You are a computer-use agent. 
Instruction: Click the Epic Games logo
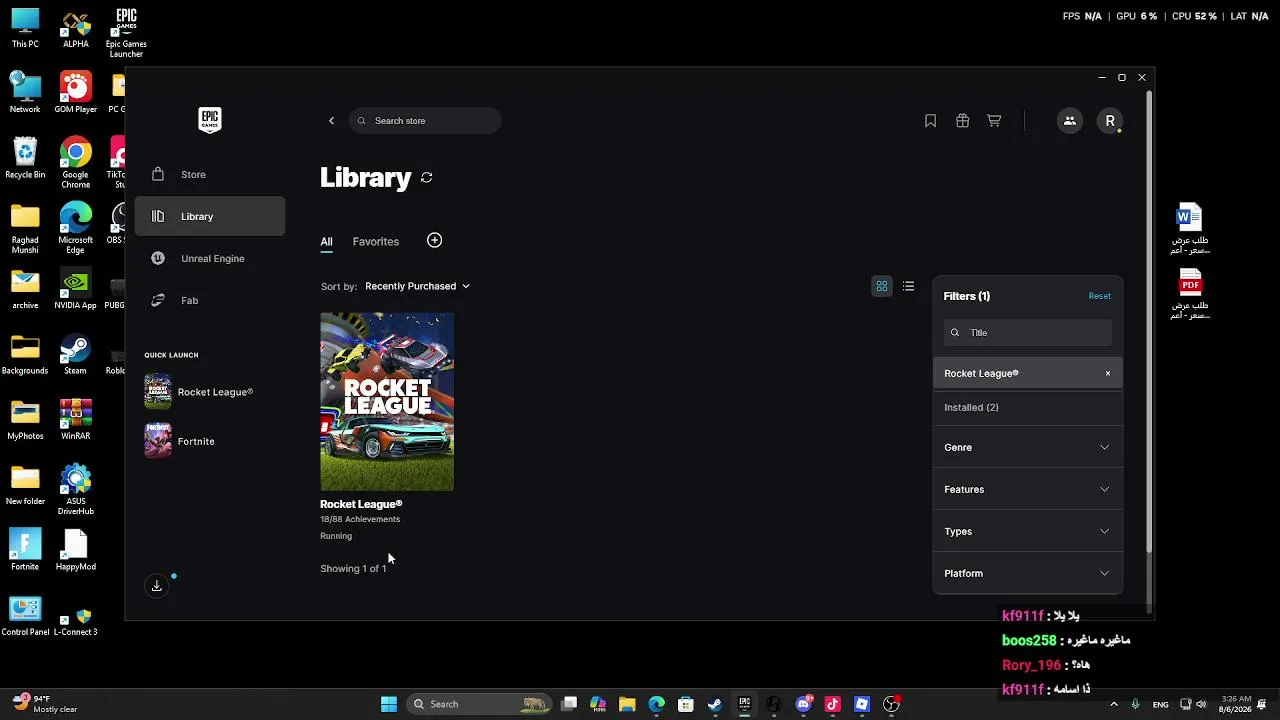(210, 120)
